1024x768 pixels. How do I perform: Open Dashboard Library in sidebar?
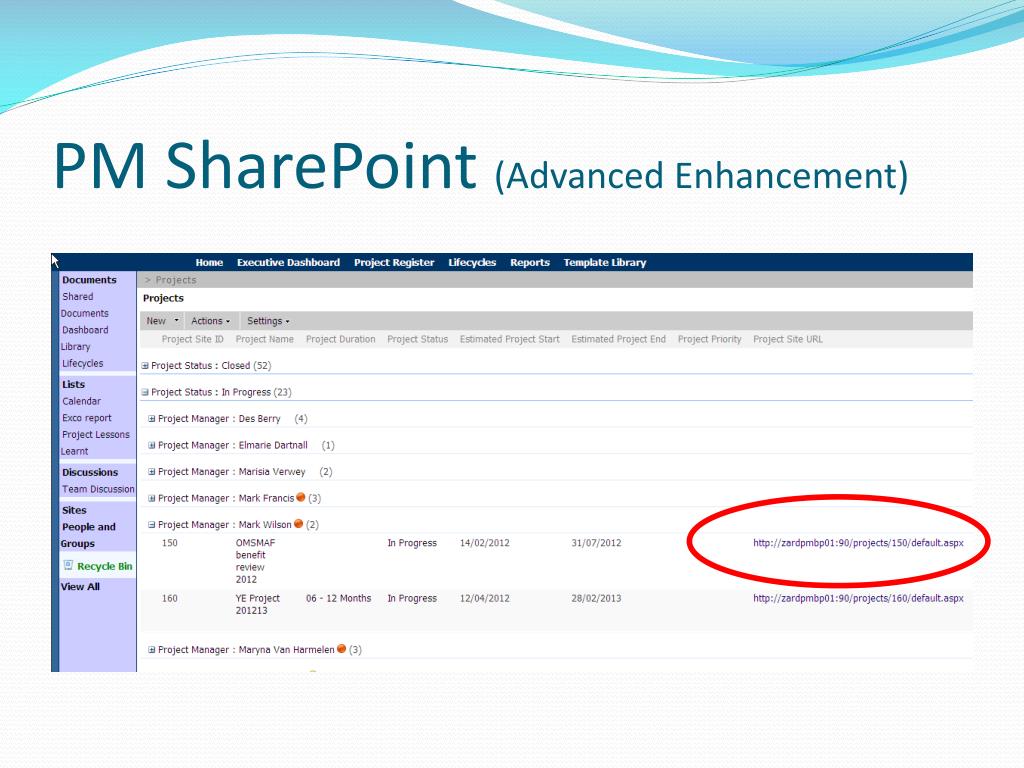click(x=85, y=338)
